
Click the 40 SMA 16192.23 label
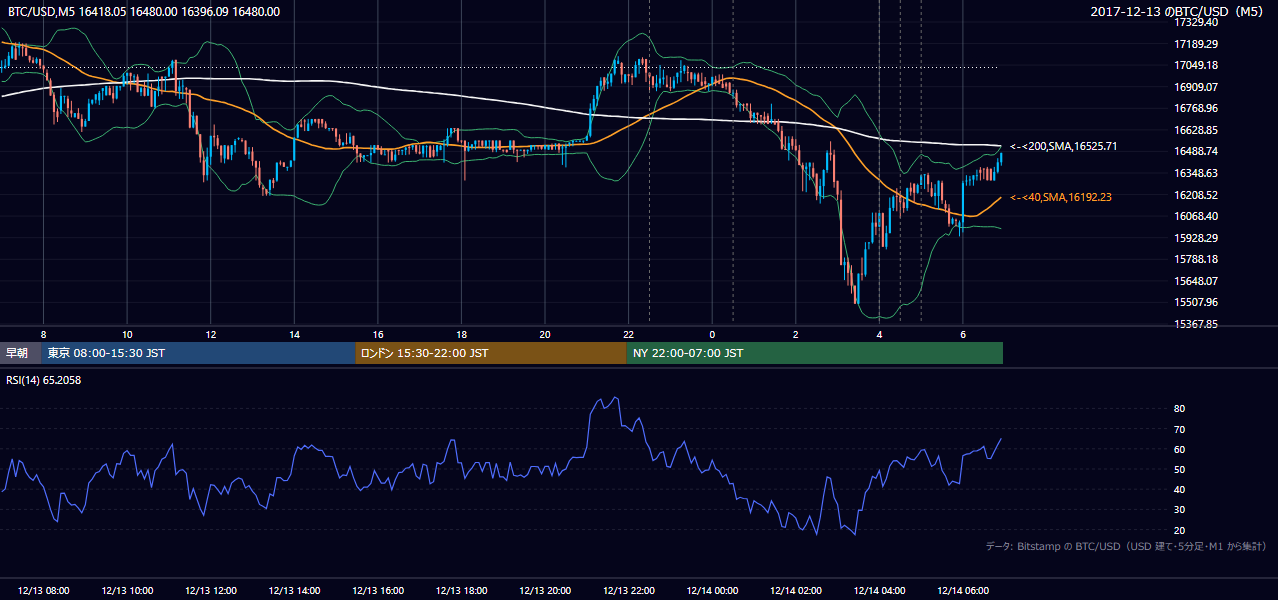point(1060,197)
